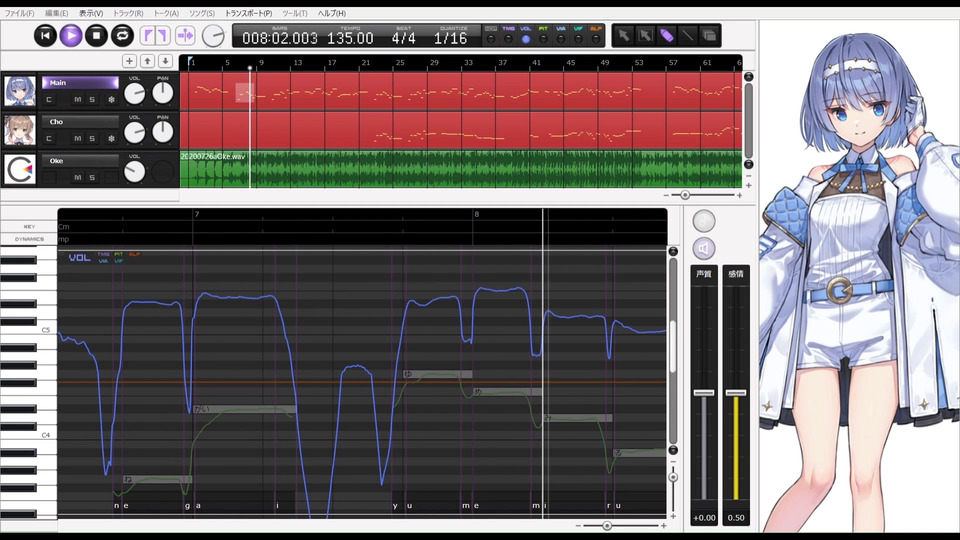
Task: Mute the Oke track
Action: [x=78, y=178]
